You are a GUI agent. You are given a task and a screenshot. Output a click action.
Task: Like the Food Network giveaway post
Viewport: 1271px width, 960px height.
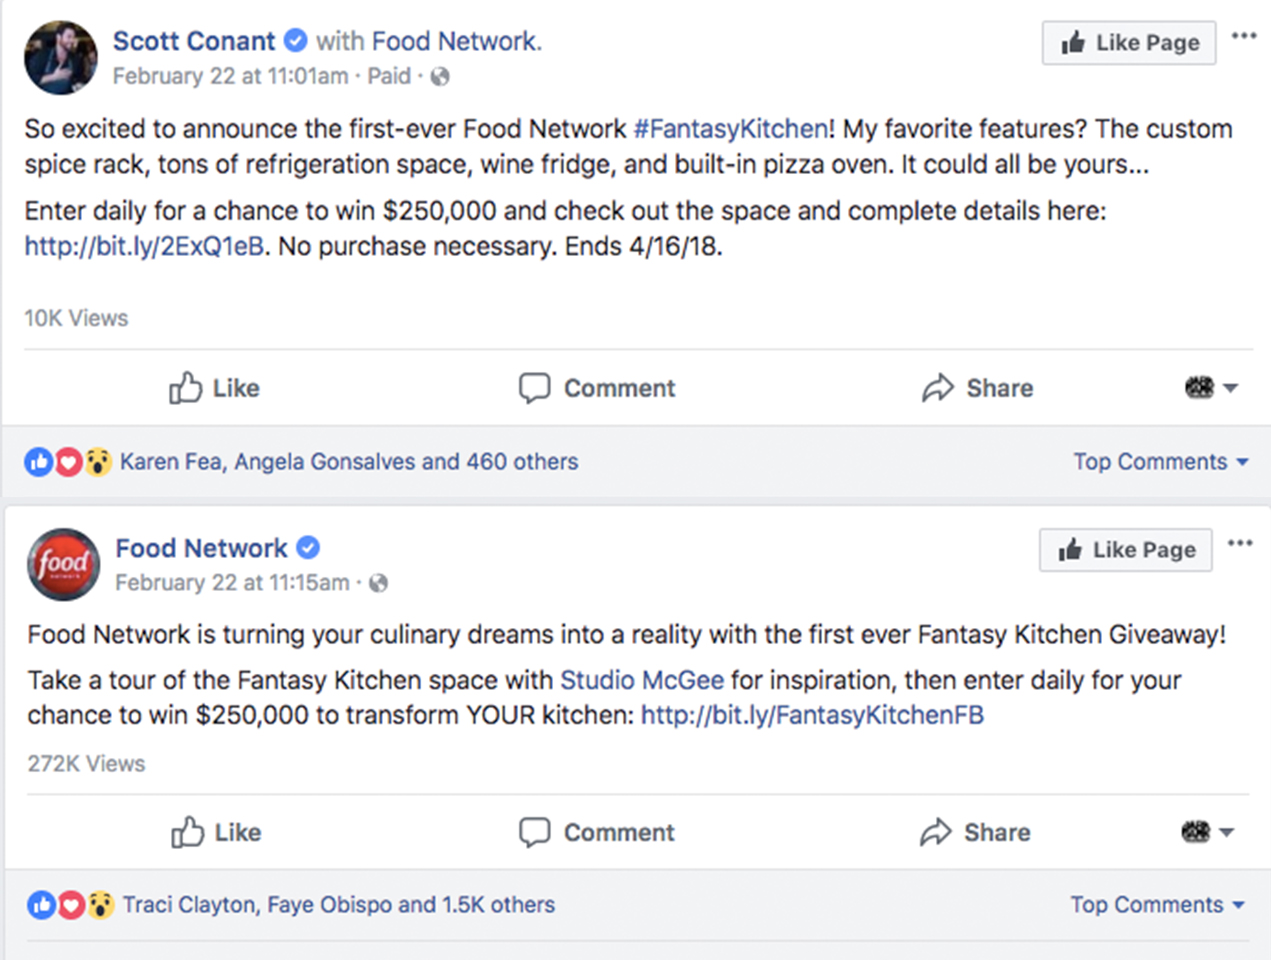click(x=216, y=832)
